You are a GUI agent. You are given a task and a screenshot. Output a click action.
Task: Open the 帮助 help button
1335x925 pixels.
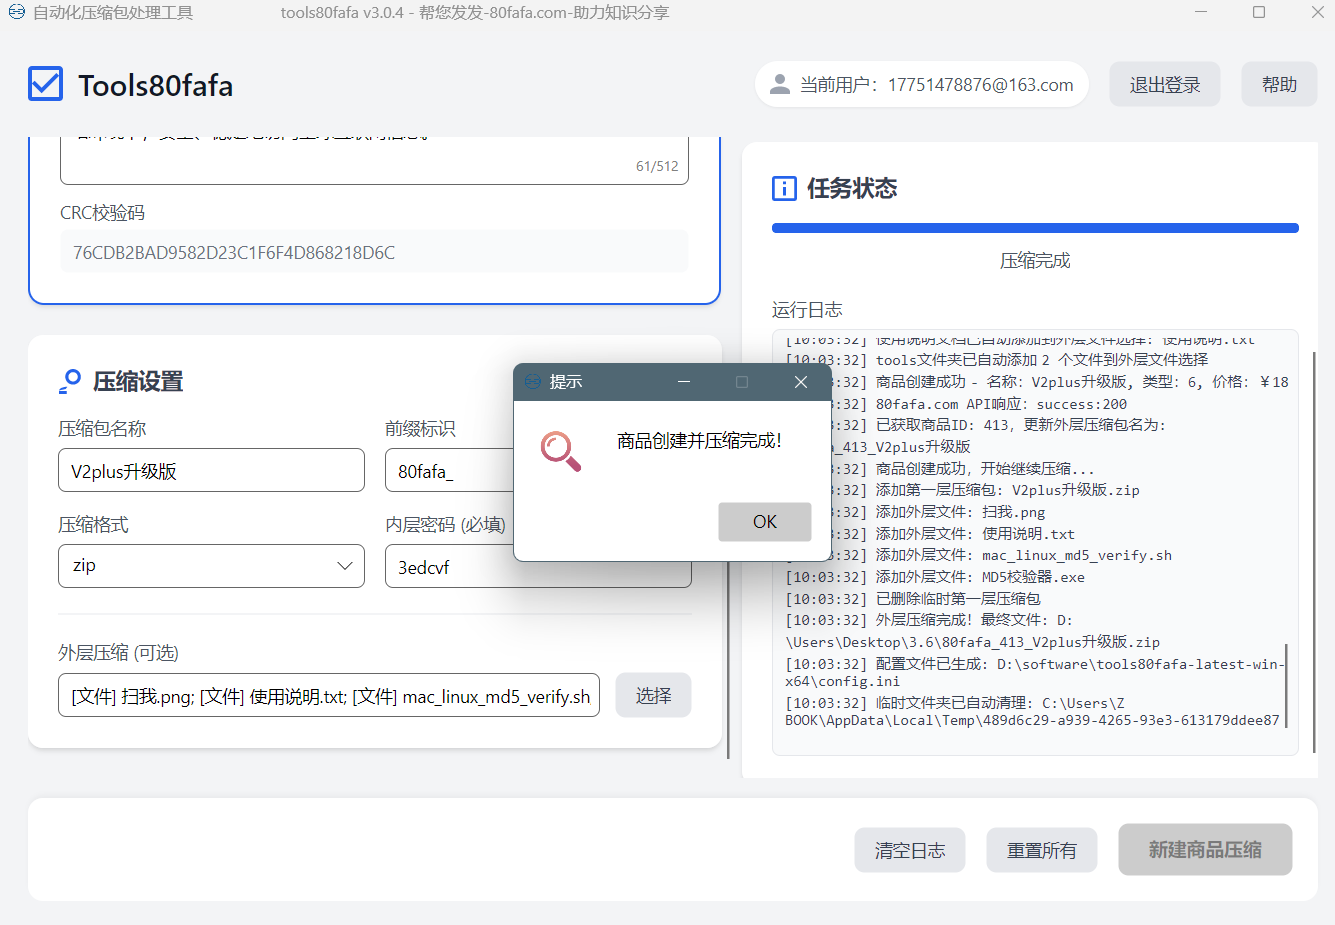tap(1278, 85)
